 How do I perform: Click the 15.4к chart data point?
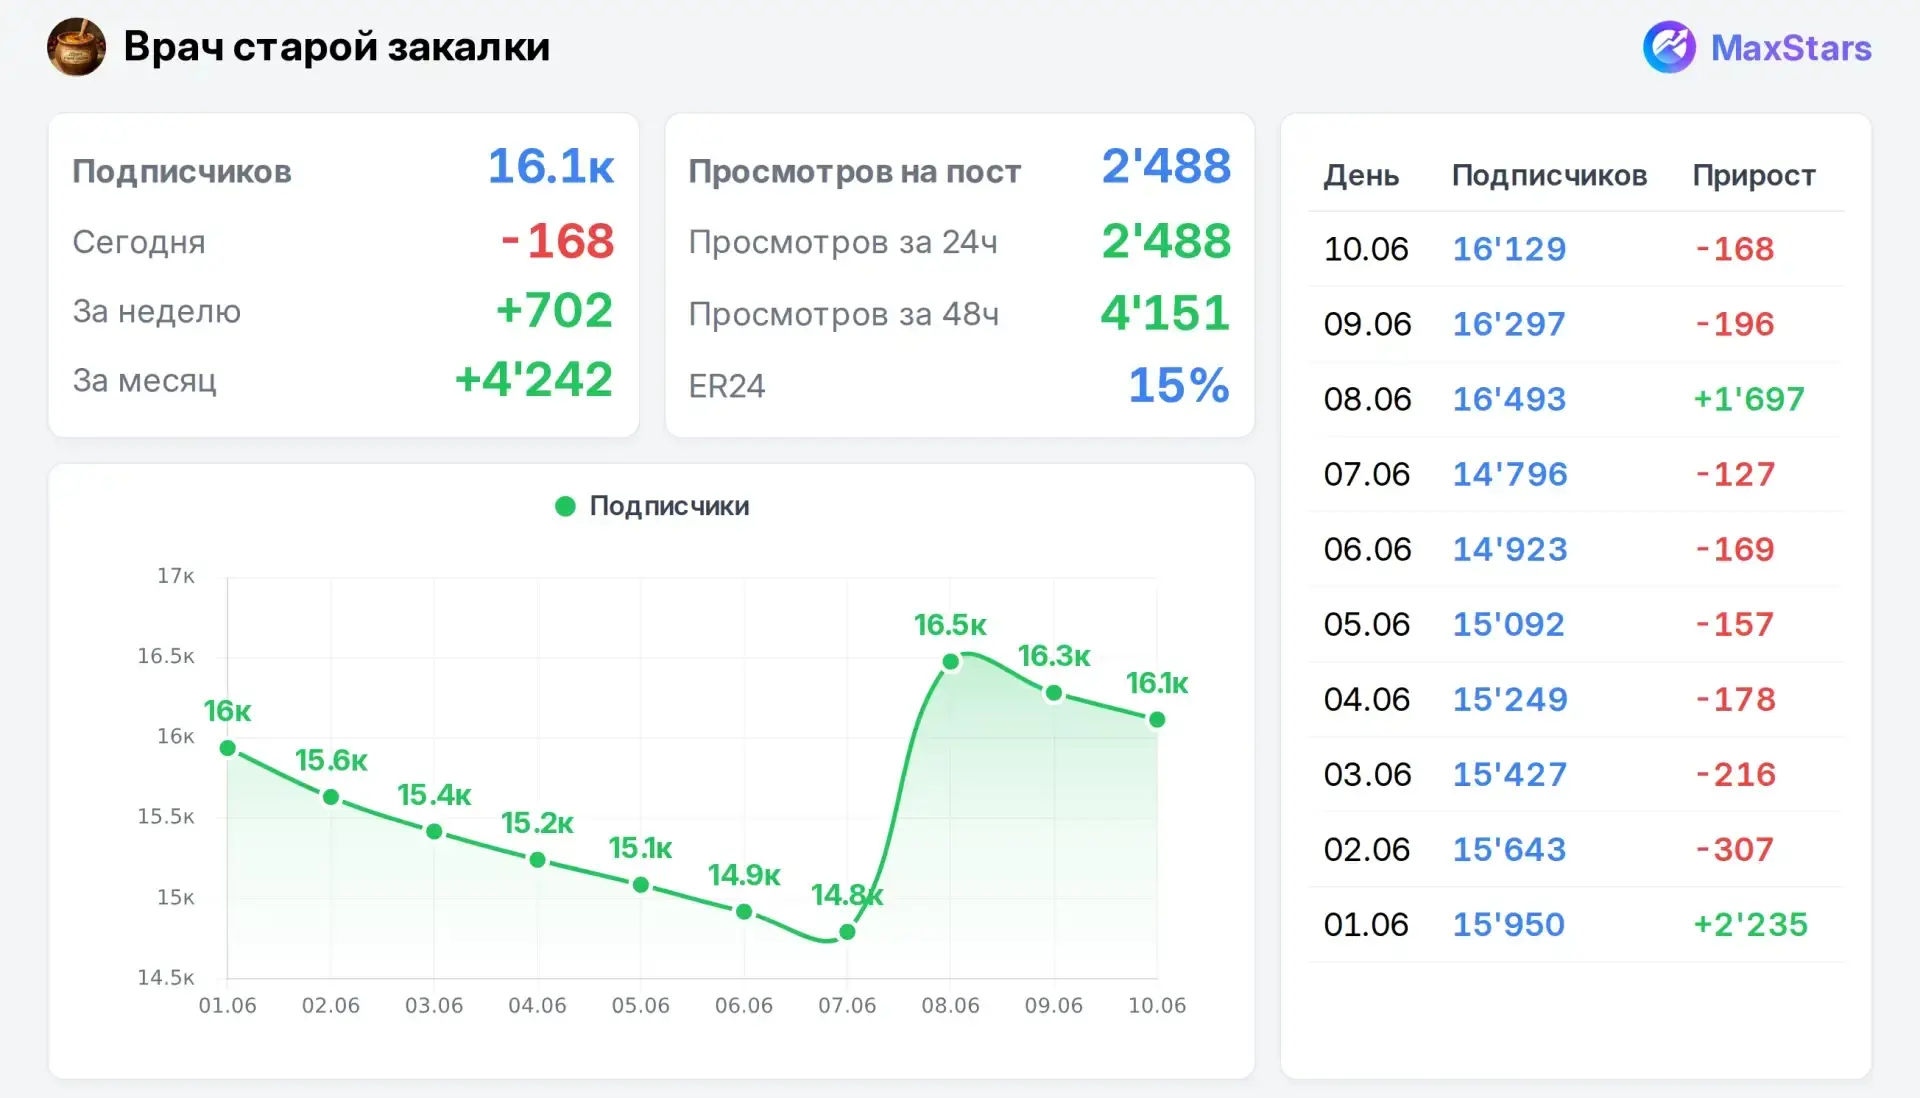click(434, 832)
